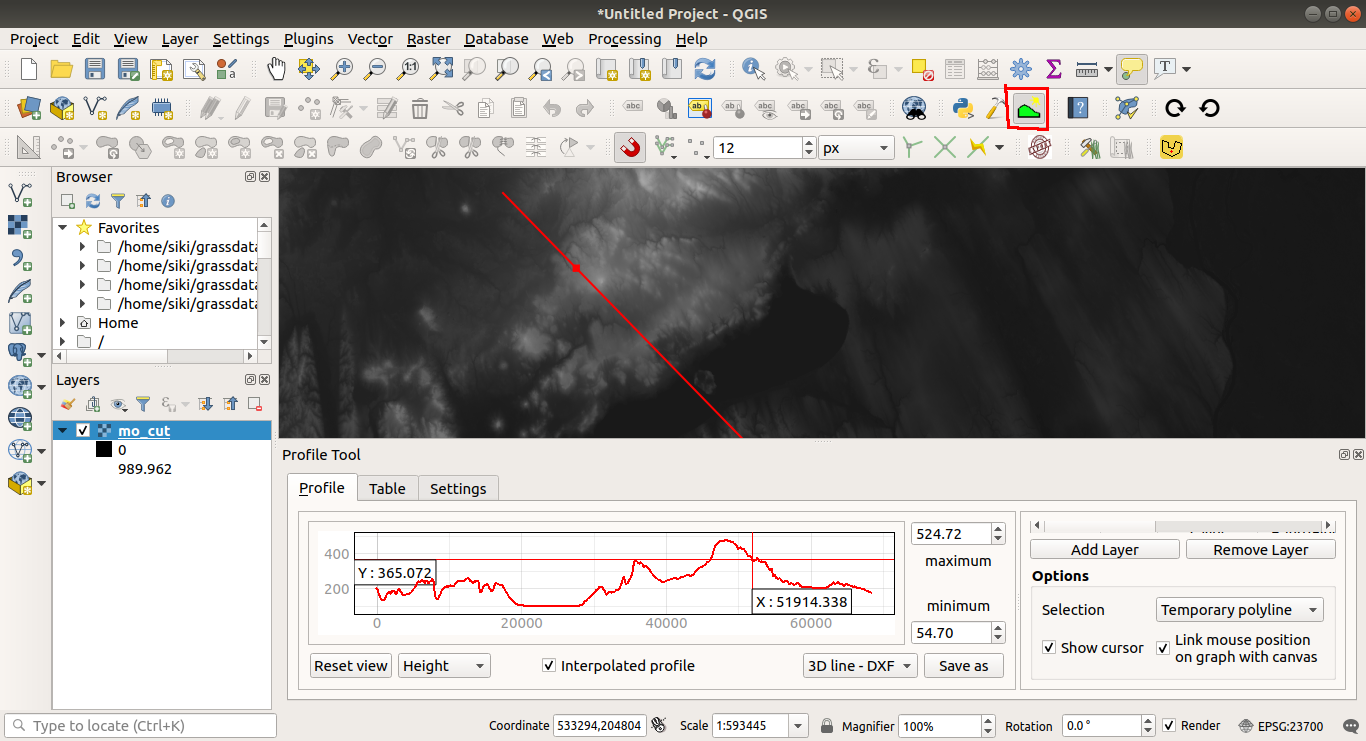Toggle the Interpolated profile checkbox
Viewport: 1366px width, 741px height.
click(548, 665)
